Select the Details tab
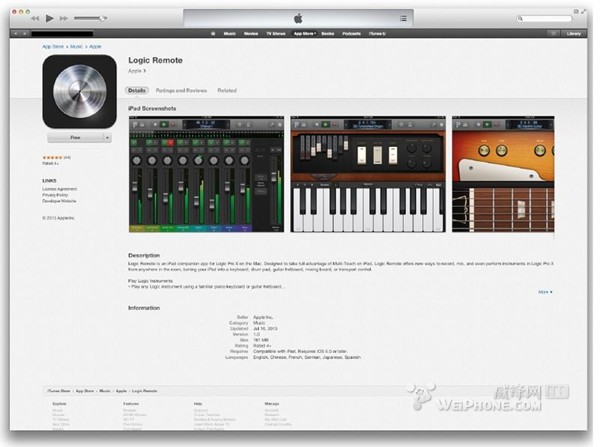The width and height of the screenshot is (600, 447). (137, 90)
